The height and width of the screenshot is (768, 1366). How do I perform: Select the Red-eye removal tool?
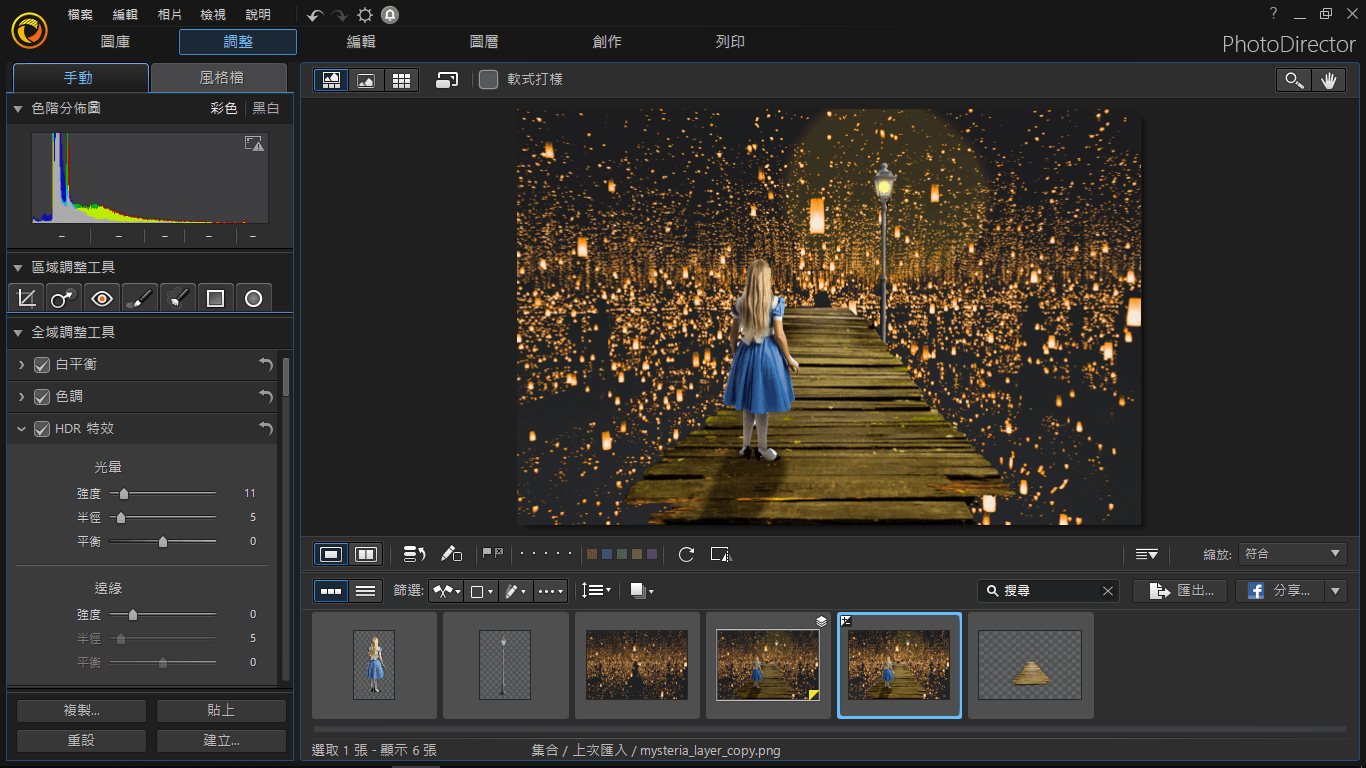tap(102, 297)
